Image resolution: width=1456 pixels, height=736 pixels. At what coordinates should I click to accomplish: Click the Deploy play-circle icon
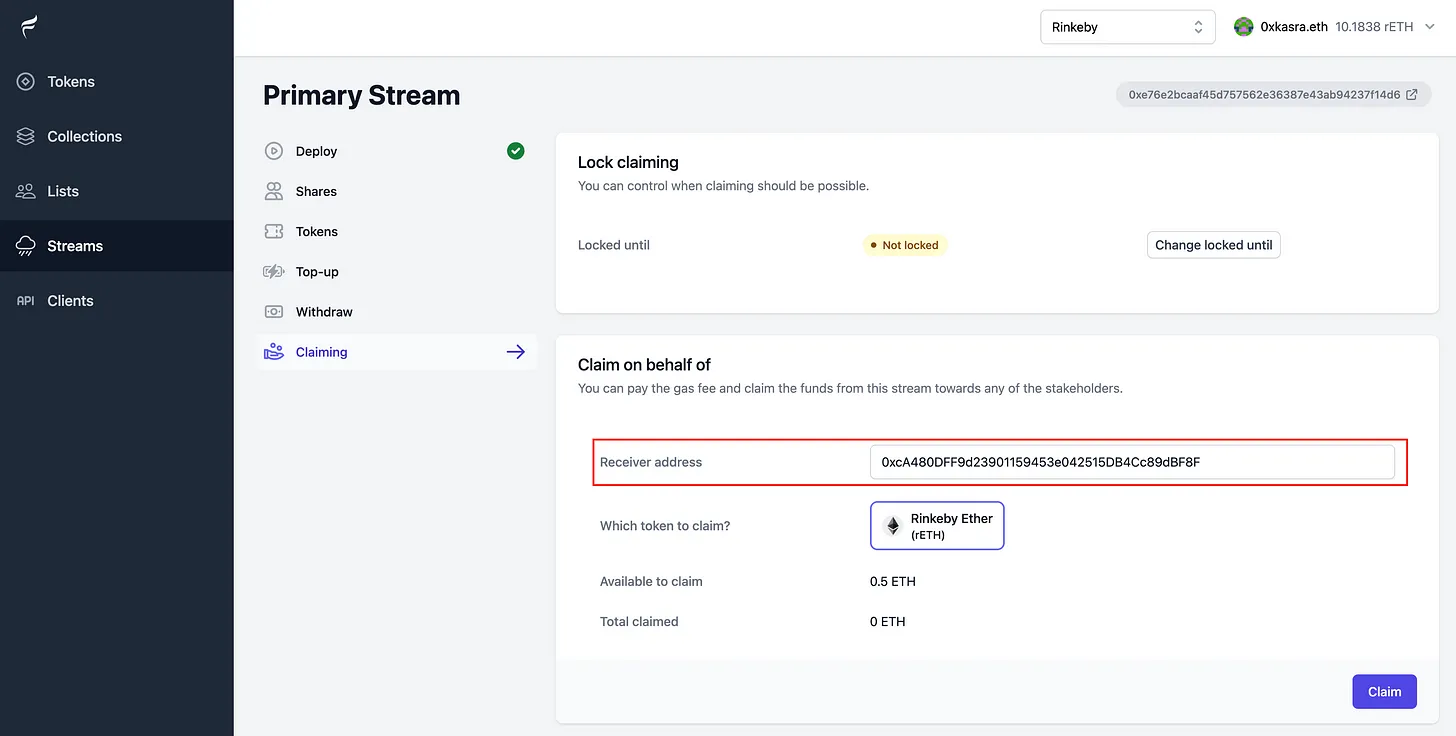(x=274, y=151)
